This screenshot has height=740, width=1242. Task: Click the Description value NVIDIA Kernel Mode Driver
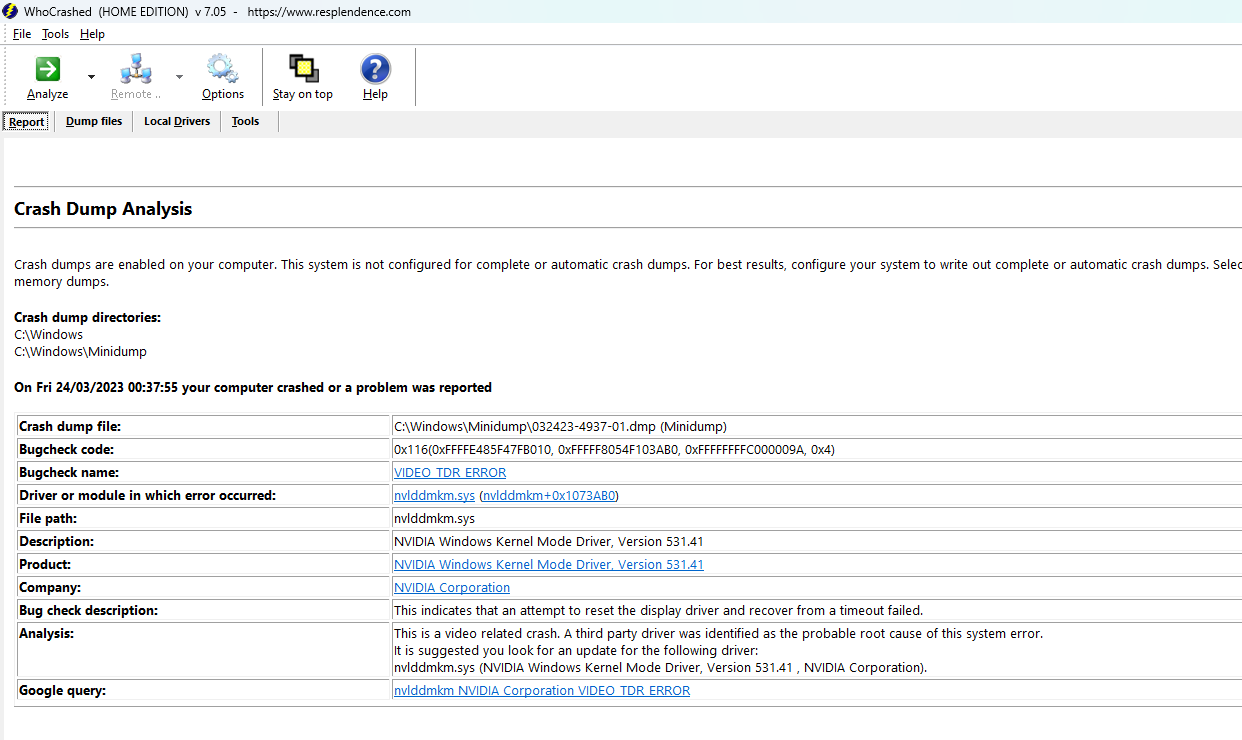(549, 542)
